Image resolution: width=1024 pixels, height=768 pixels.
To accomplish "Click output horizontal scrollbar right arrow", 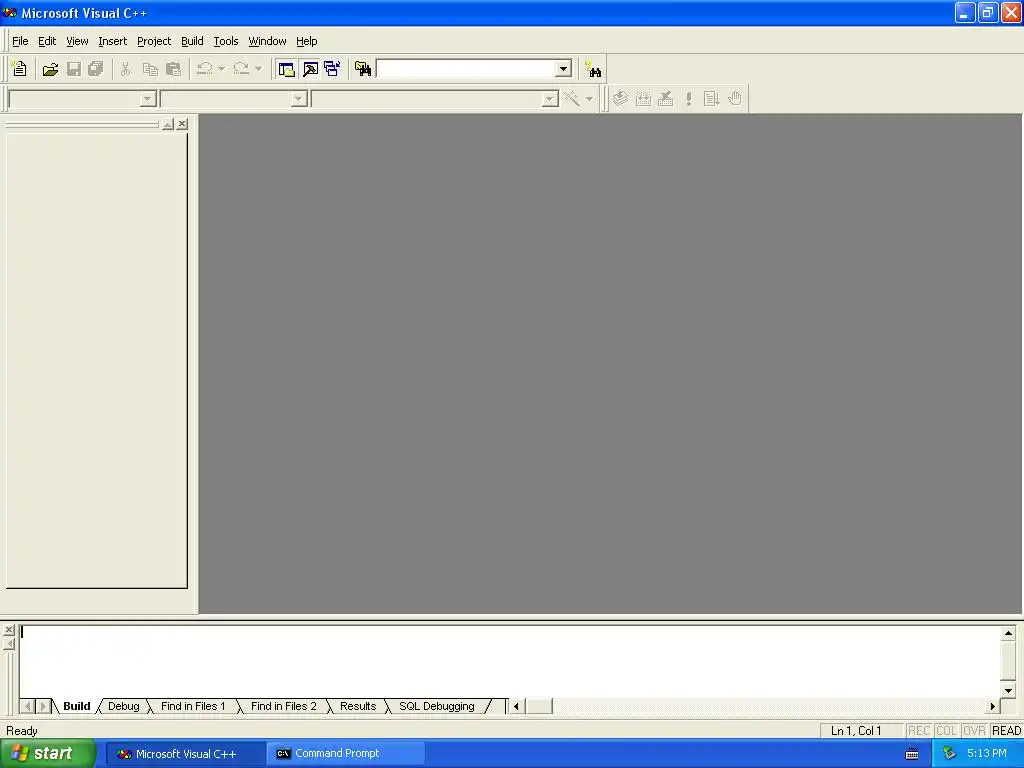I will point(993,706).
